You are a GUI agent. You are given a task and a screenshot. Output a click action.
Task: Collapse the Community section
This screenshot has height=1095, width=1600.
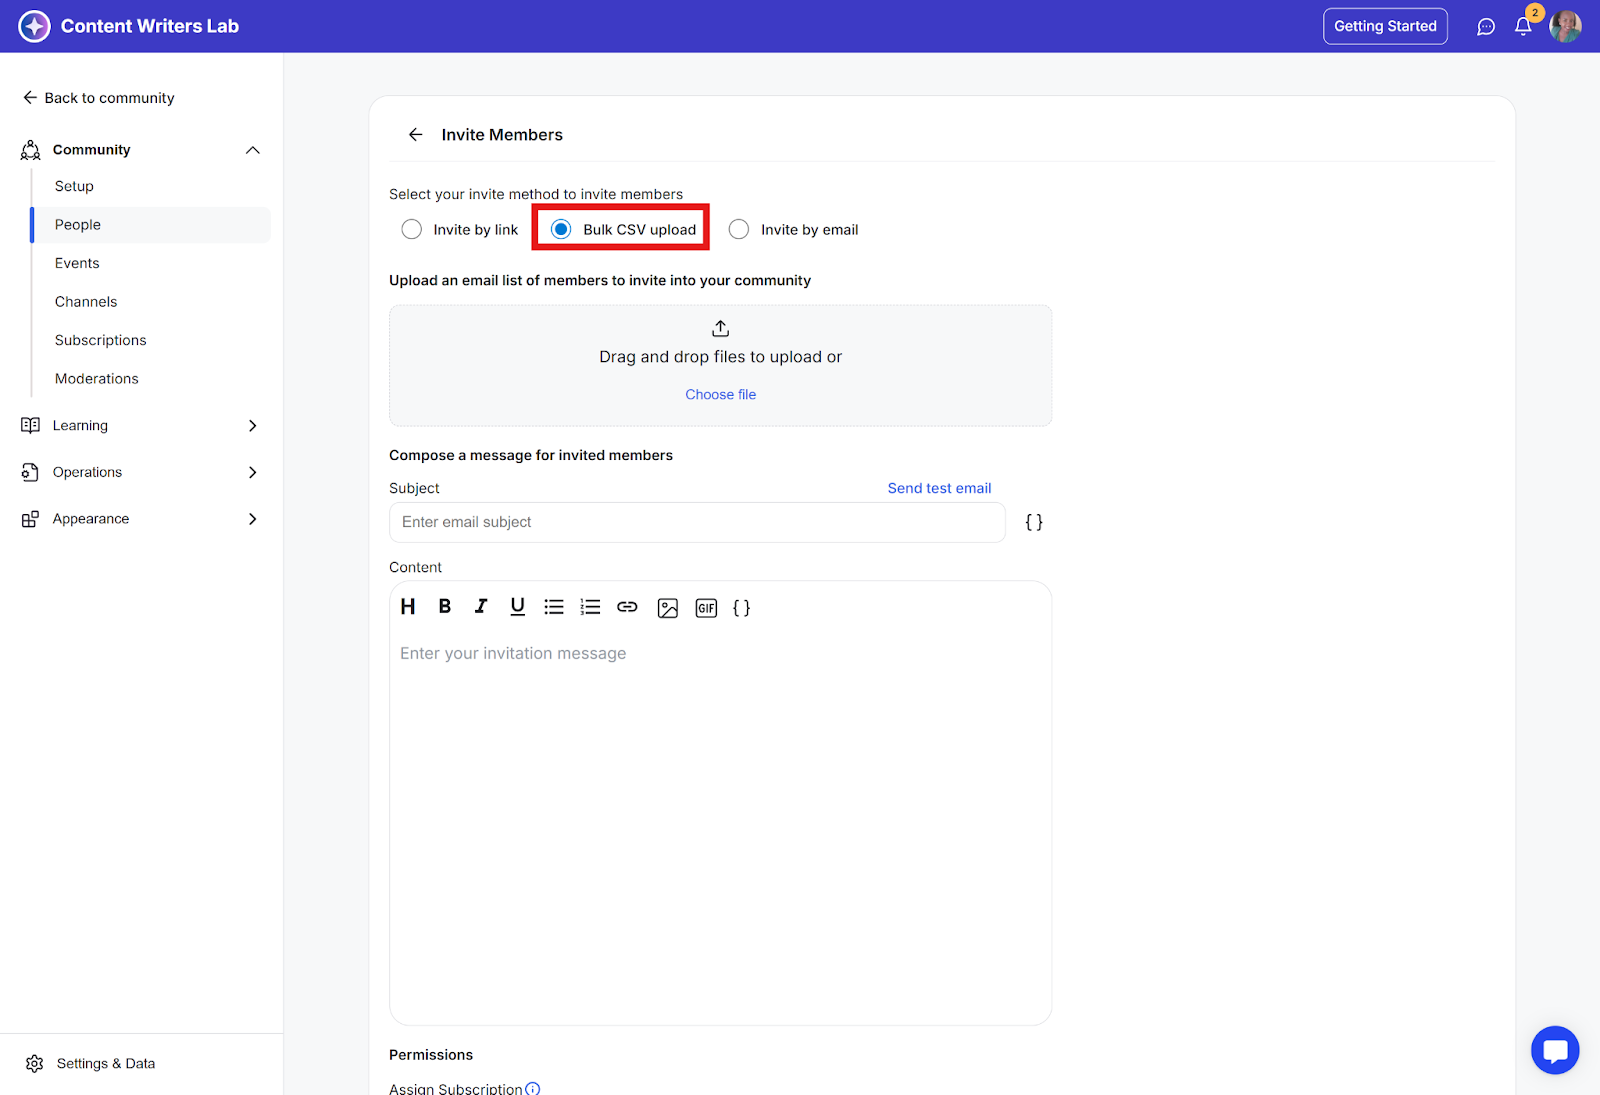253,150
